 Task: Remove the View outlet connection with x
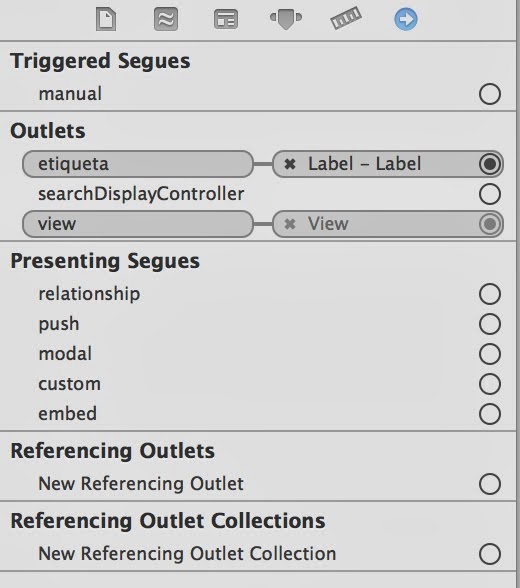pos(290,224)
